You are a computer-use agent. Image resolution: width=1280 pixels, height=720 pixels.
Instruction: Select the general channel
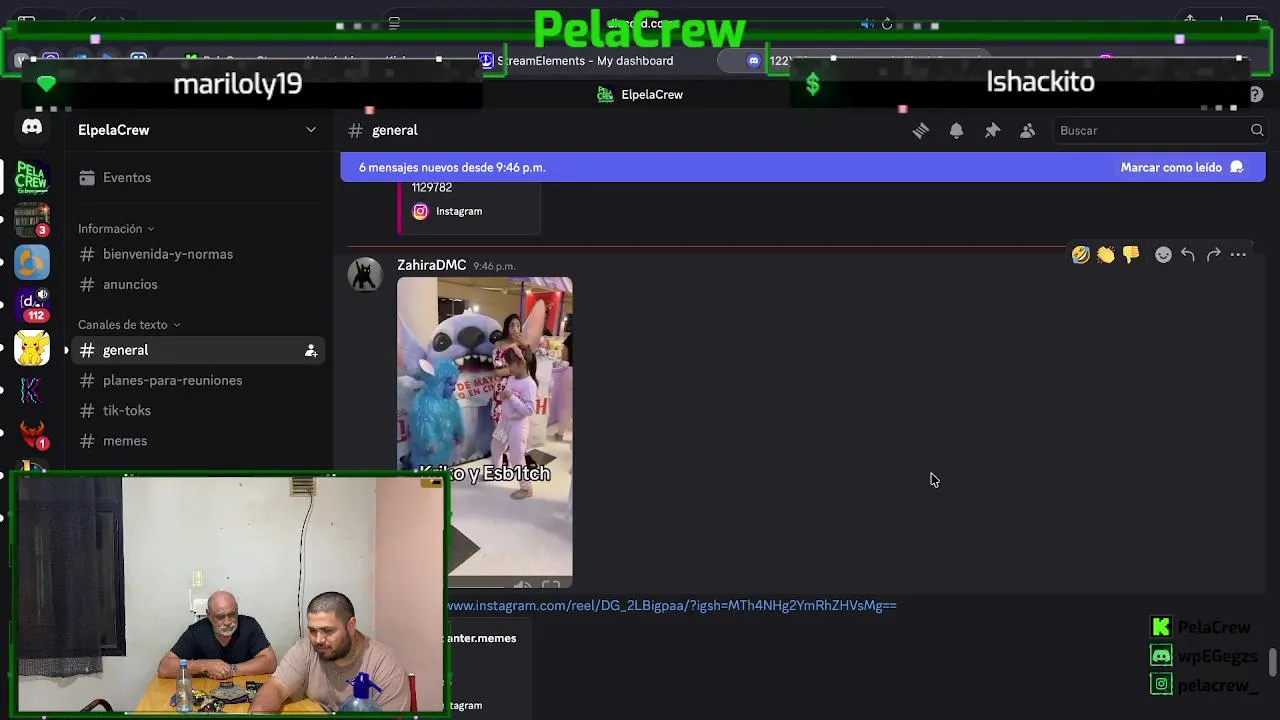pos(196,350)
